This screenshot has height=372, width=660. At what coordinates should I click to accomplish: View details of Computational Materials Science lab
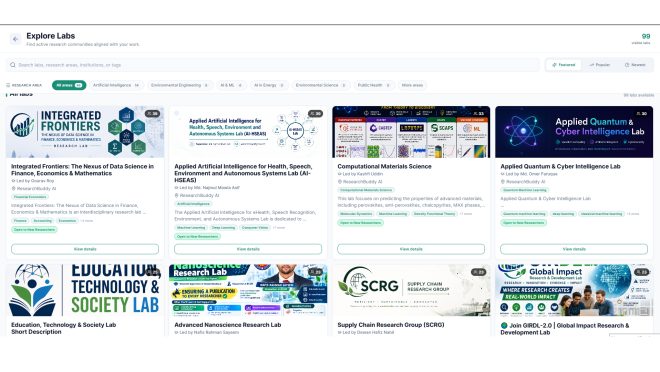click(x=411, y=249)
